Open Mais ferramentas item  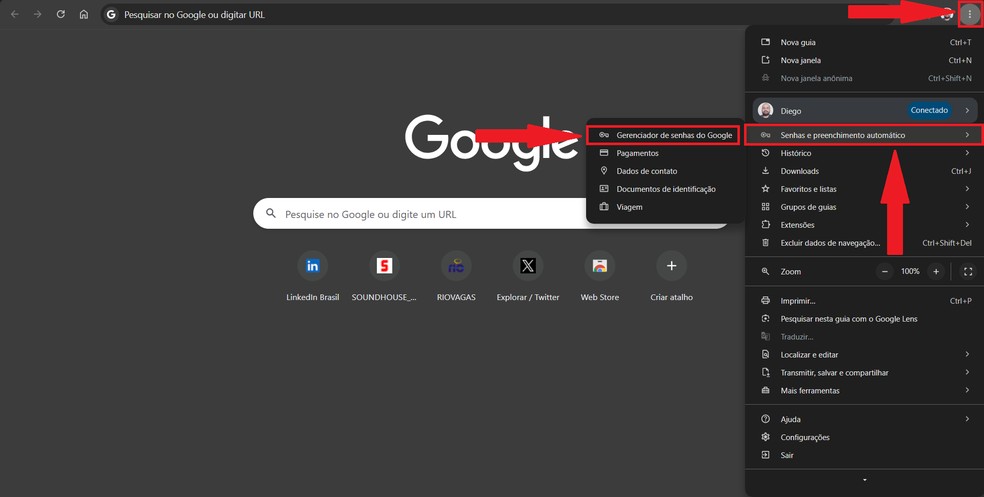(x=865, y=390)
